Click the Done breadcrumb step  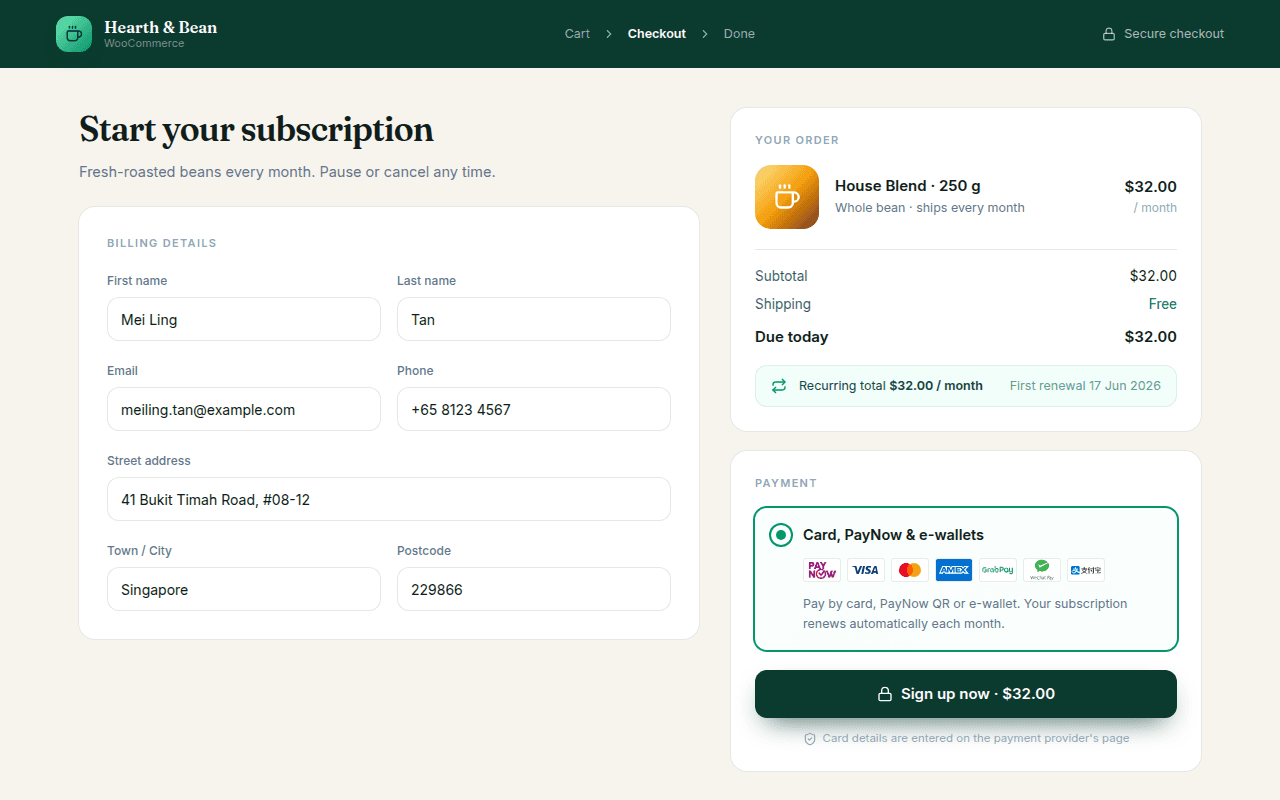(739, 34)
